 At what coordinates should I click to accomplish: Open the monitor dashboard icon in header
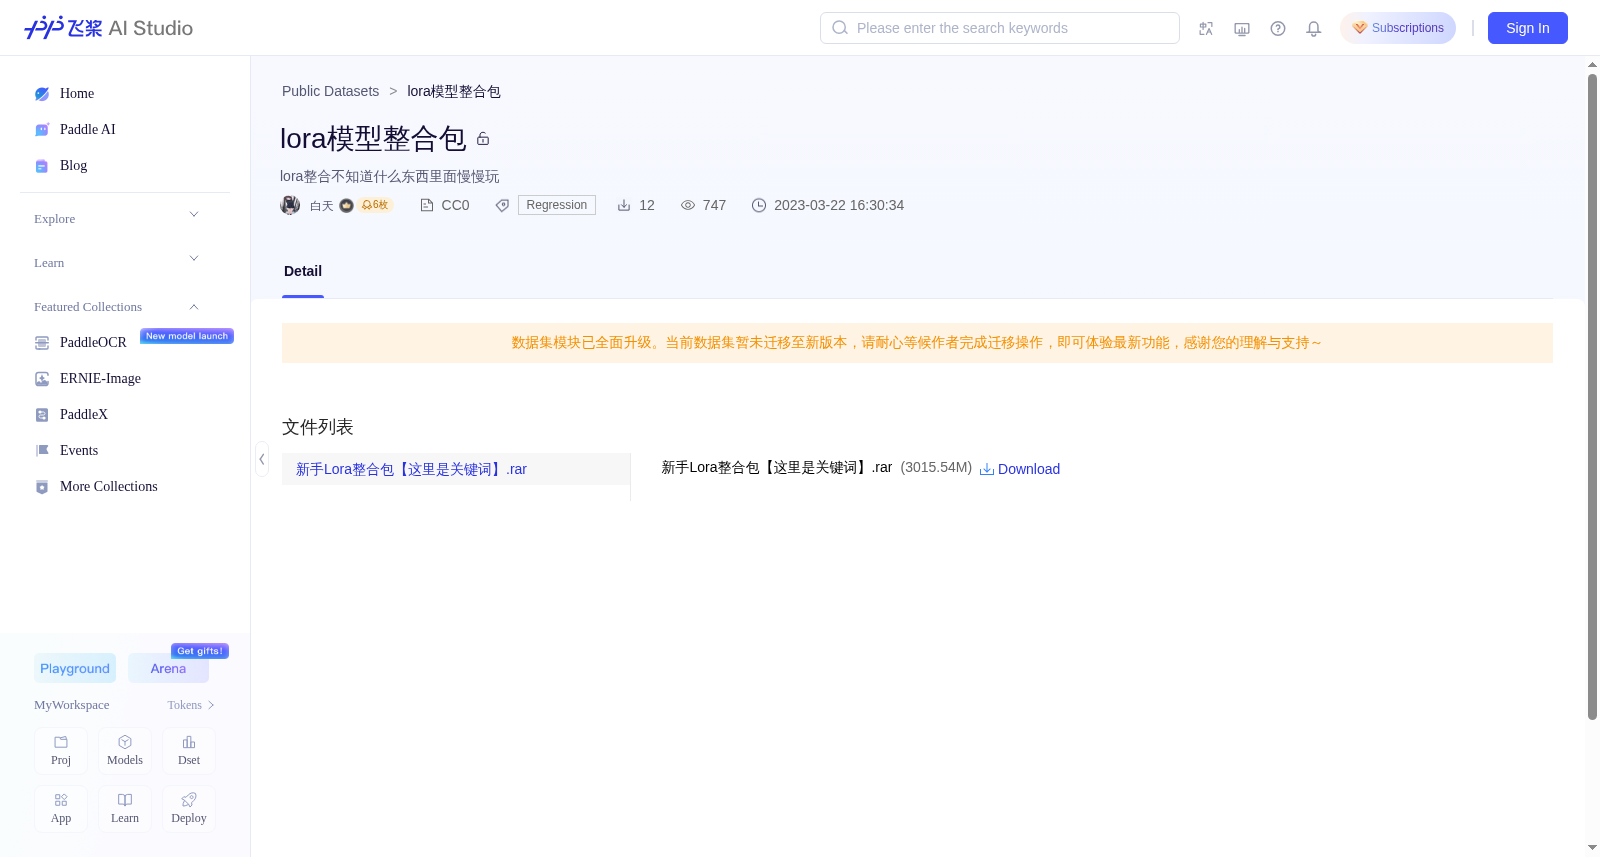tap(1242, 29)
